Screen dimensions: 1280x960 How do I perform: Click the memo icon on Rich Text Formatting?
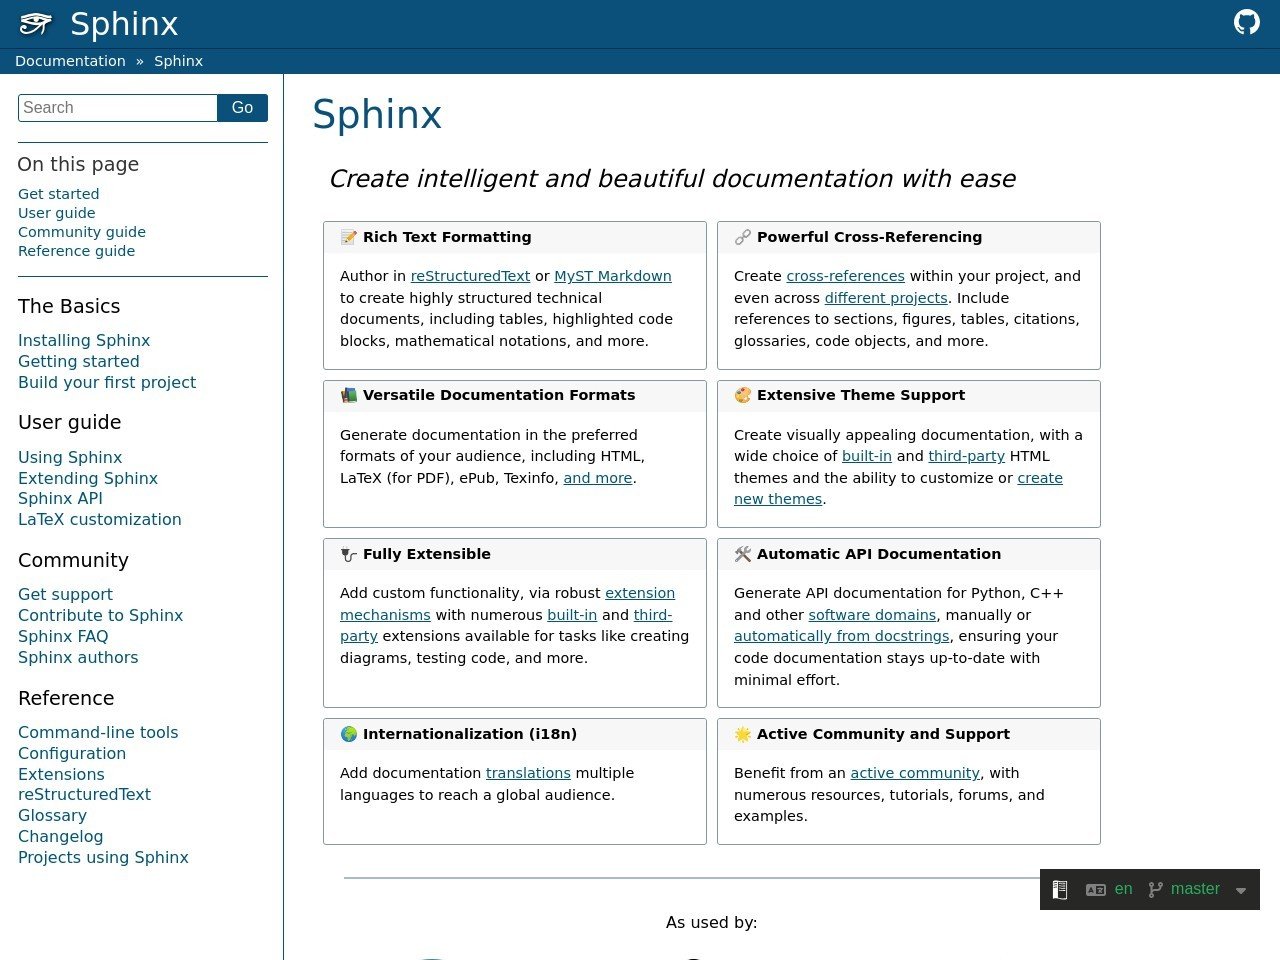click(x=349, y=237)
